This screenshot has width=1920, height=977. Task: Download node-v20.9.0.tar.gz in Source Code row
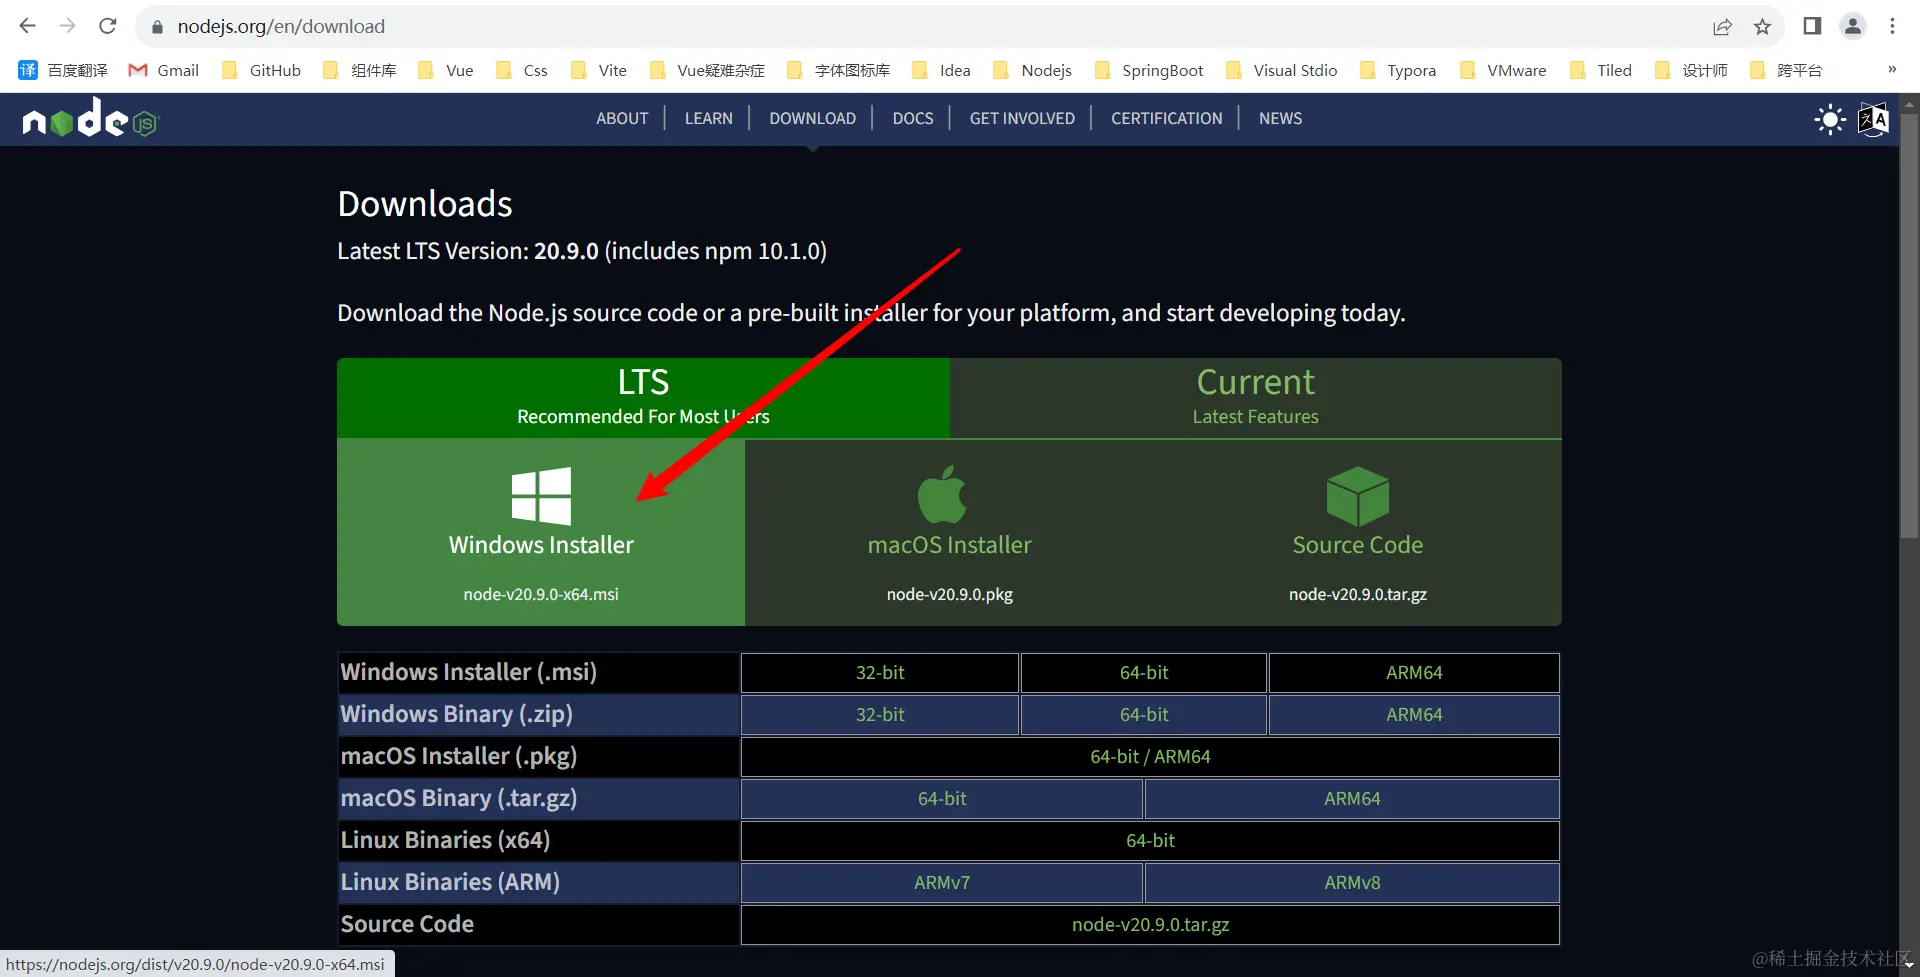click(x=1150, y=925)
